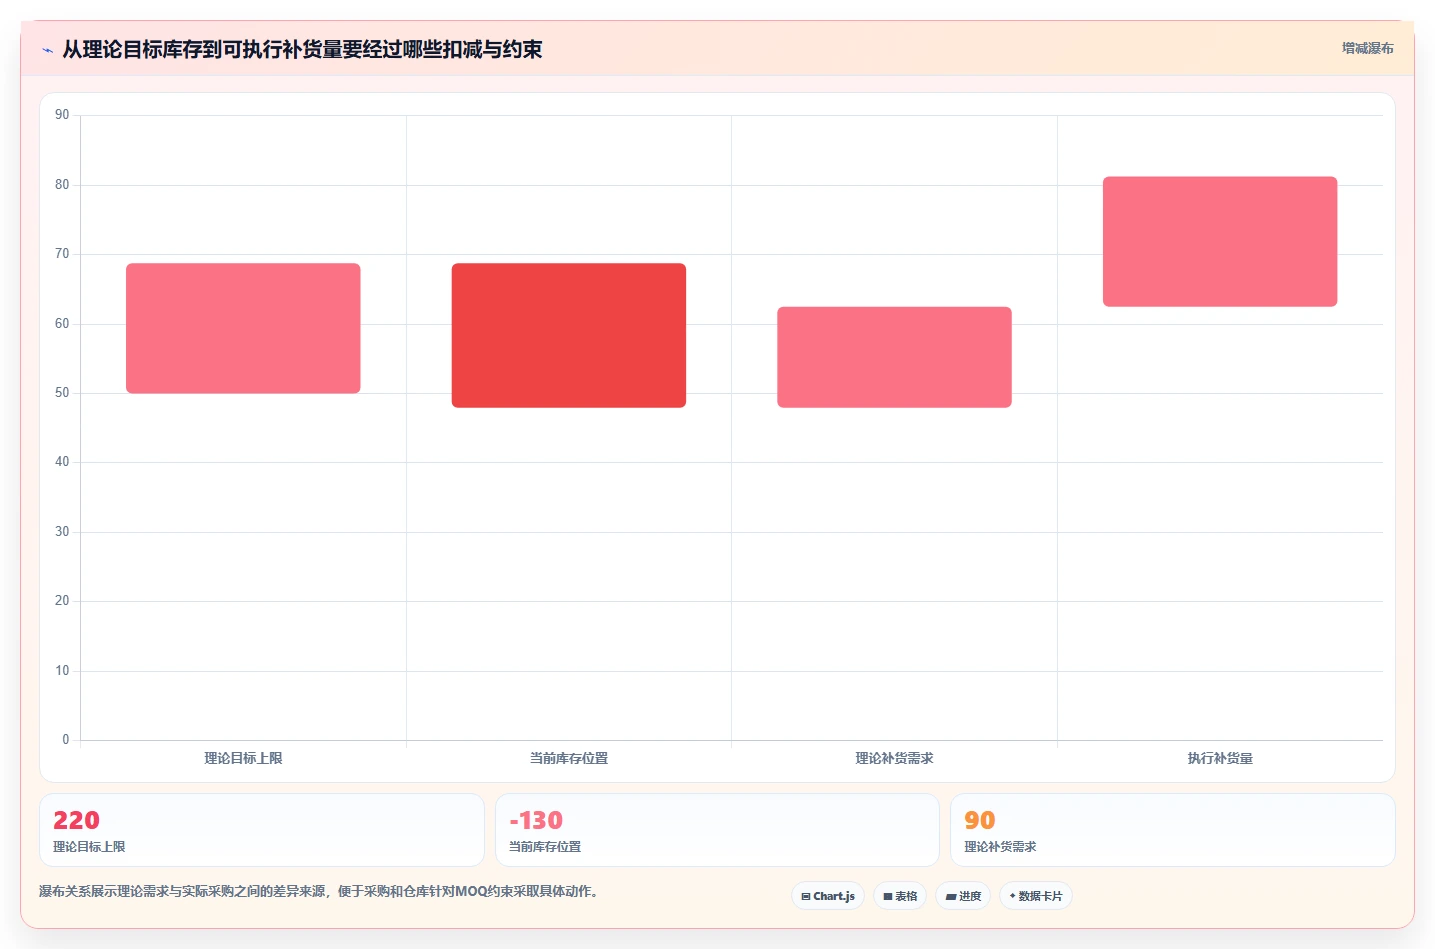
Task: Click the x-axis label 理论补货需求
Action: pyautogui.click(x=895, y=758)
